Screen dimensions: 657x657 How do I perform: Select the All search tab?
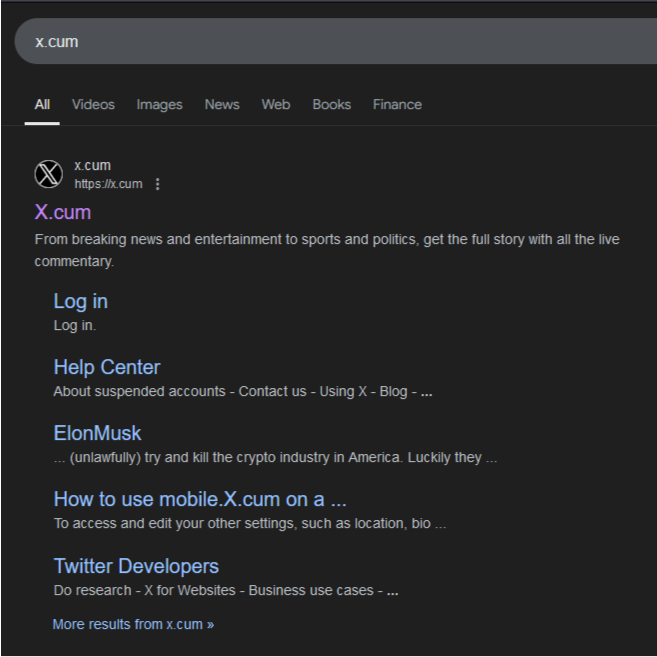coord(42,104)
